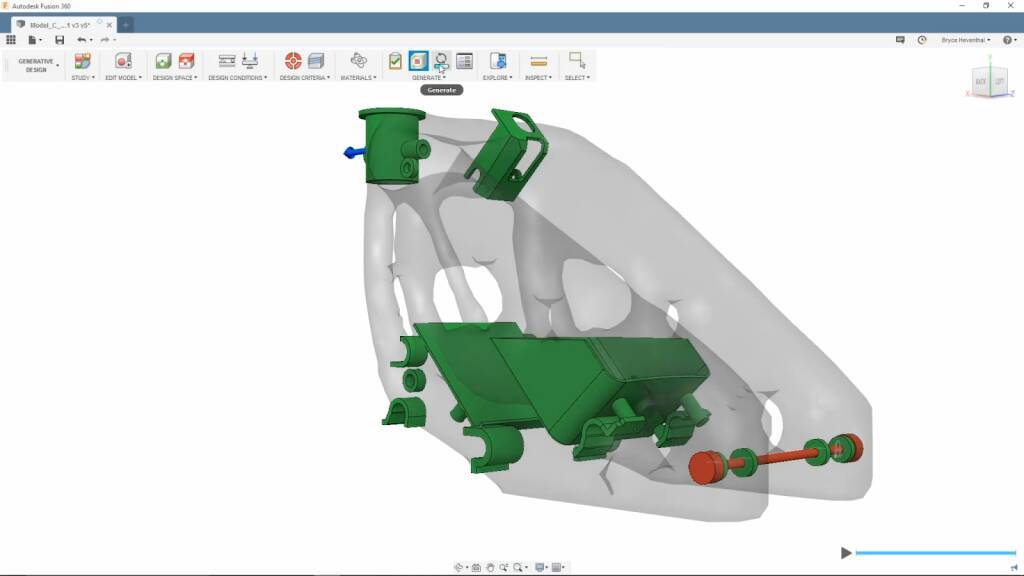Viewport: 1024px width, 576px height.
Task: Click the Structural Loads icon
Action: (x=250, y=61)
